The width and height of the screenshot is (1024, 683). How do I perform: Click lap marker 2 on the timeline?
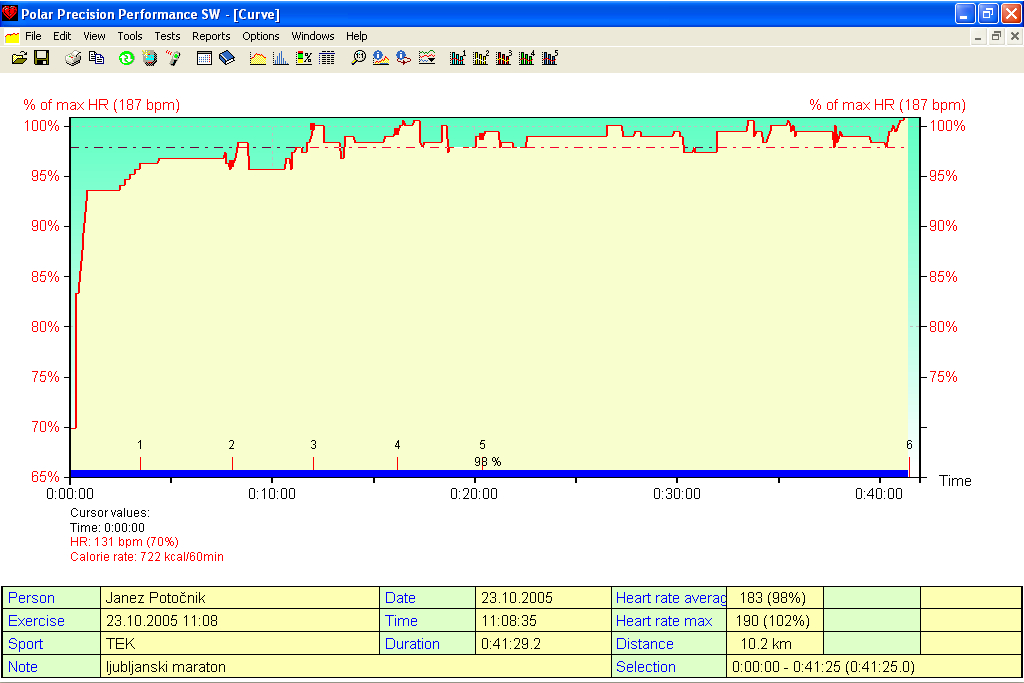coord(232,456)
